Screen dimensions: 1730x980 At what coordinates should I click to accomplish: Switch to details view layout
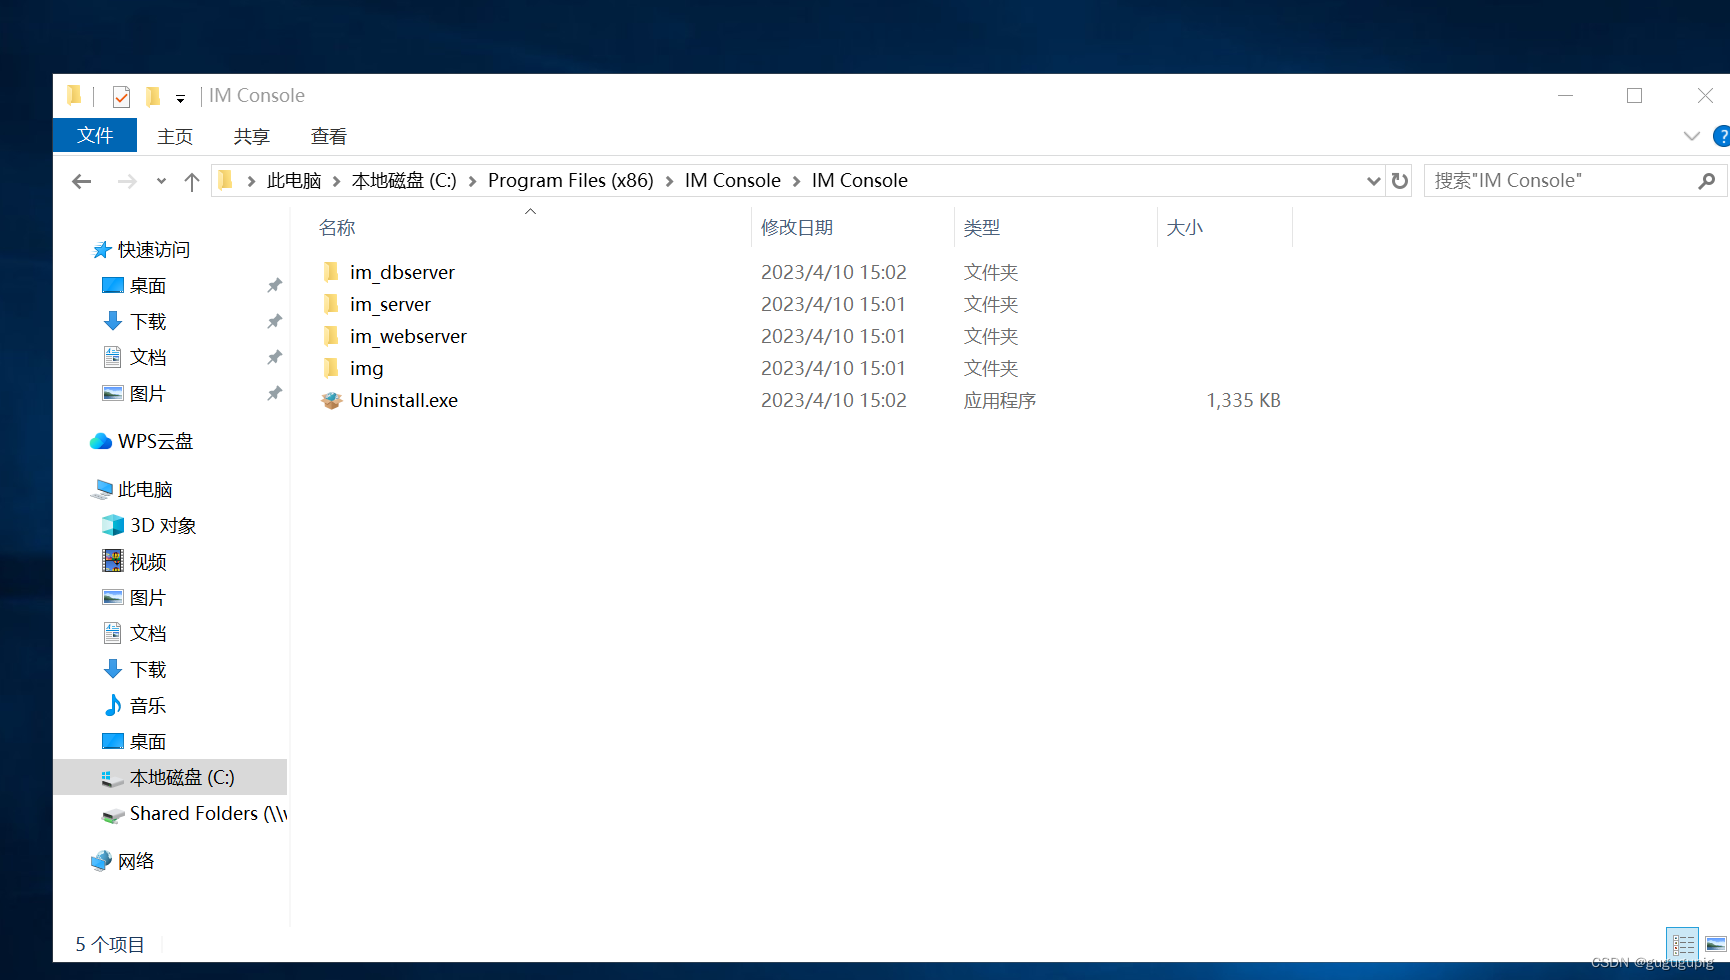1683,944
